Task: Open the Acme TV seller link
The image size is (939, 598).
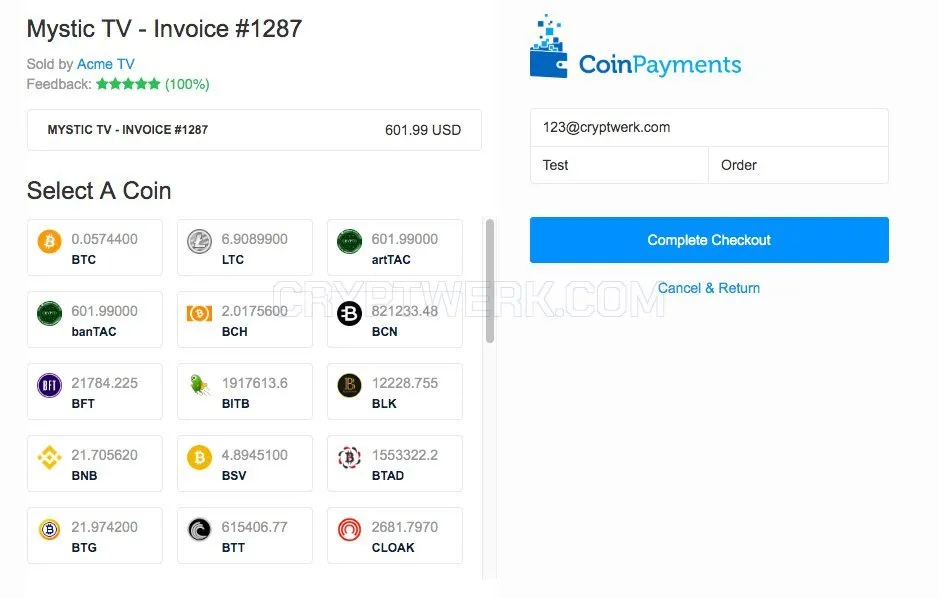Action: point(105,64)
